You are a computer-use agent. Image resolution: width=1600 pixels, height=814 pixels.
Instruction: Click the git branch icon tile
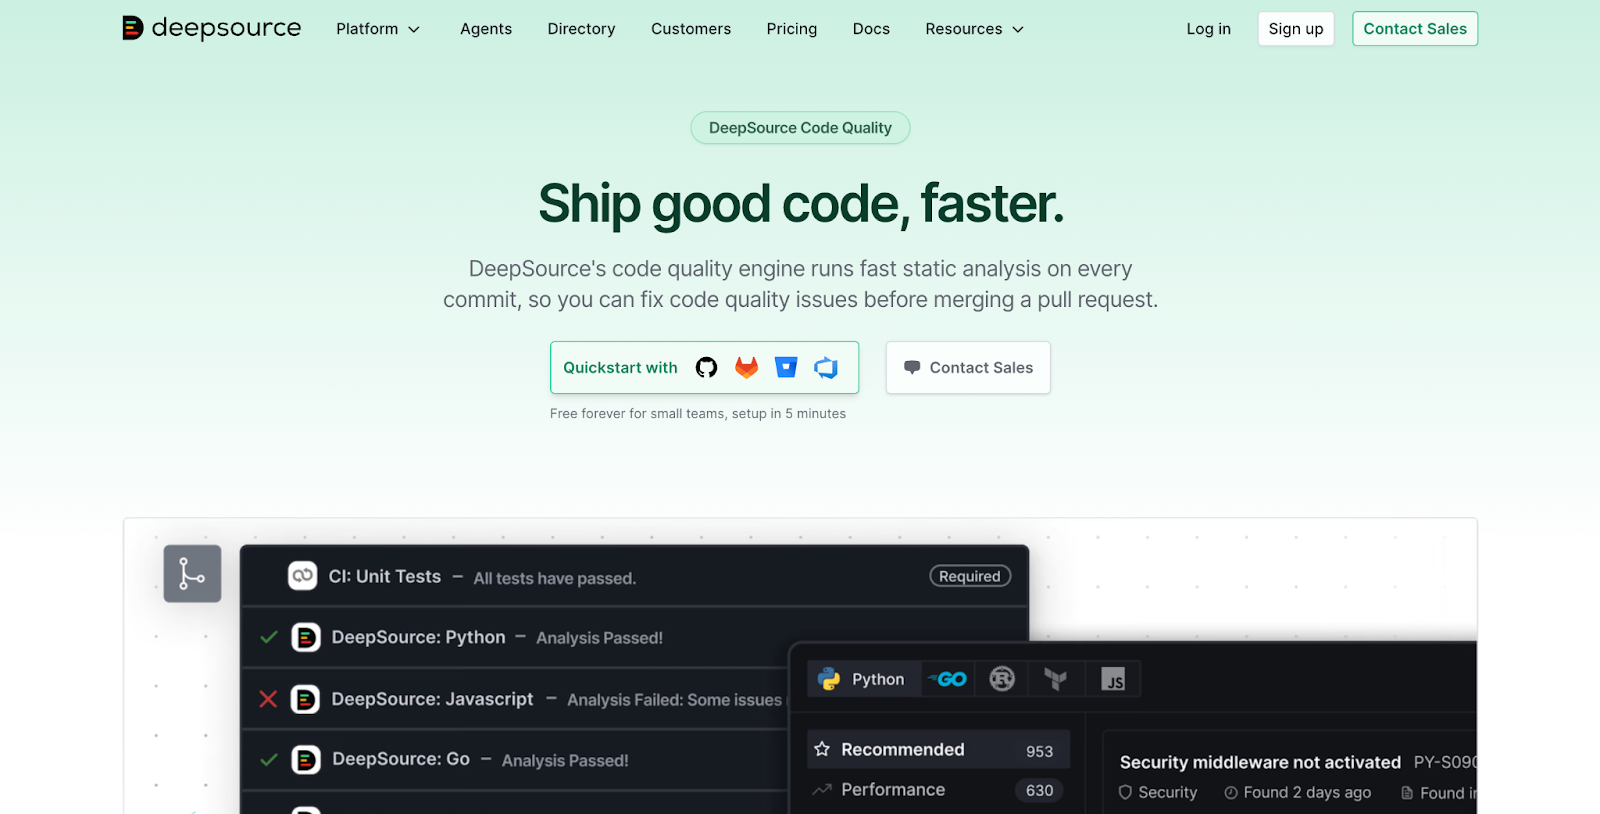pyautogui.click(x=192, y=574)
